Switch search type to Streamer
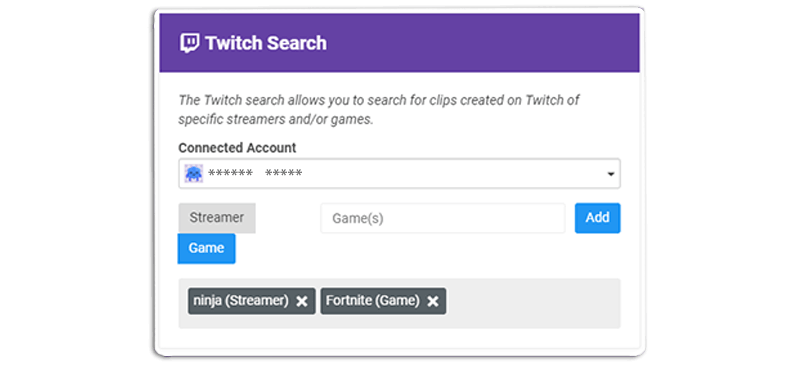The height and width of the screenshot is (370, 796). pos(217,218)
